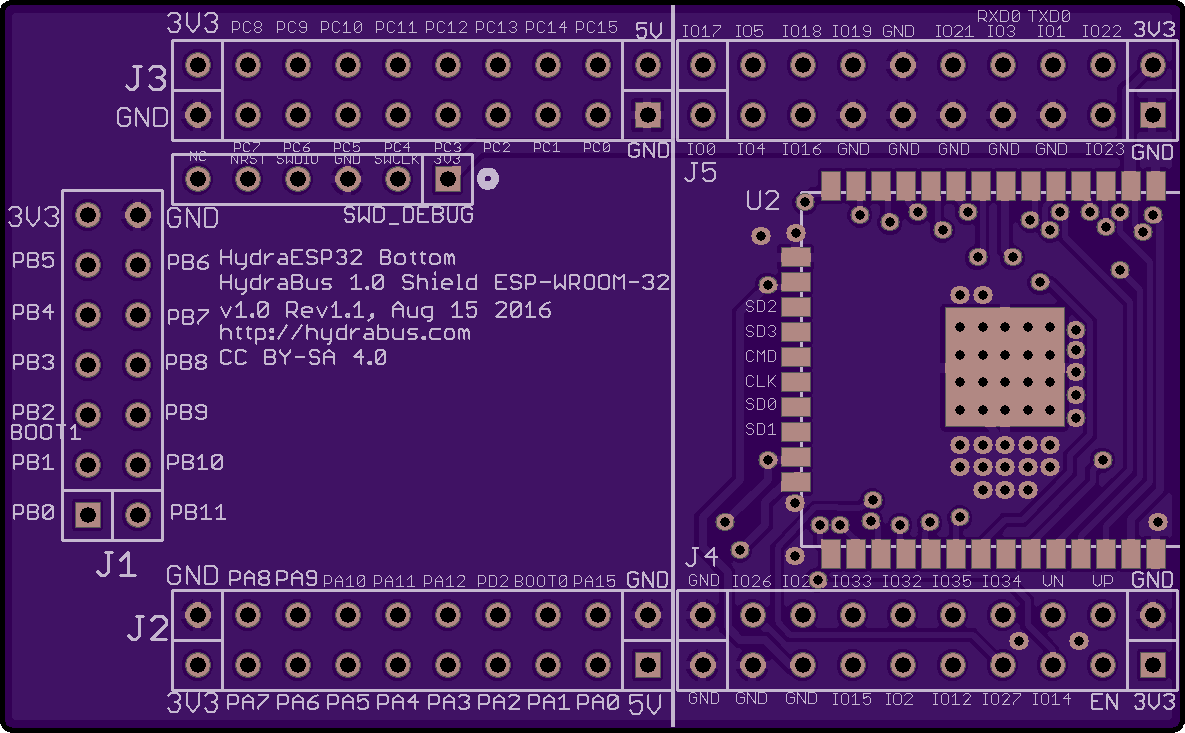
Task: Click the "SD1" label beside U2
Action: (761, 429)
